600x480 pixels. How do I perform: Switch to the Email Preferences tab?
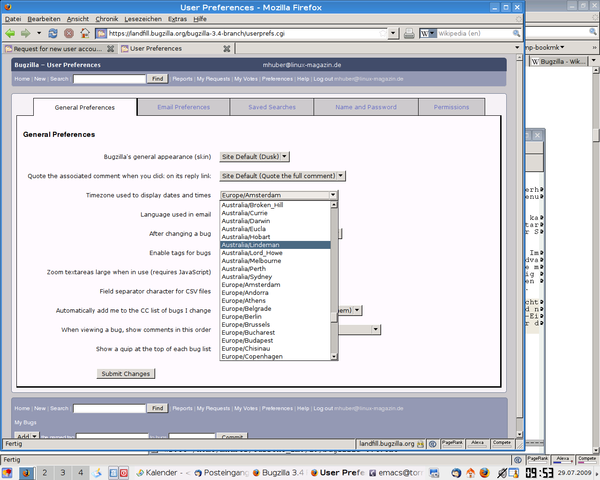tap(184, 107)
